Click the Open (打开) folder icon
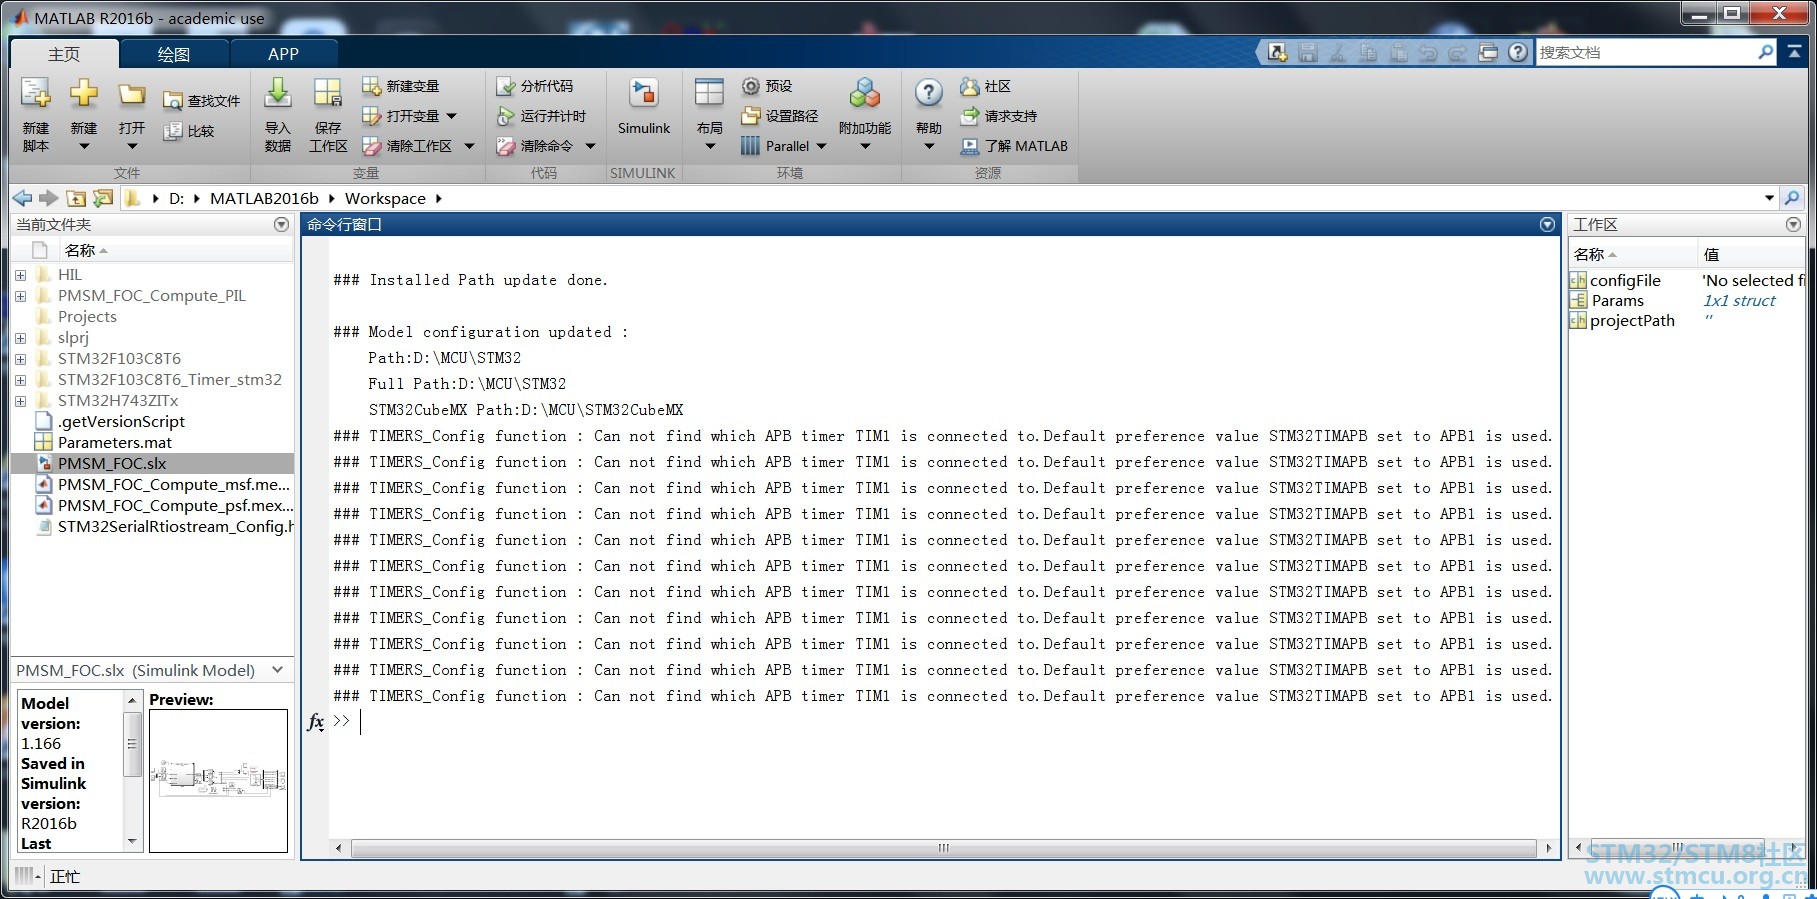This screenshot has height=899, width=1817. [132, 95]
